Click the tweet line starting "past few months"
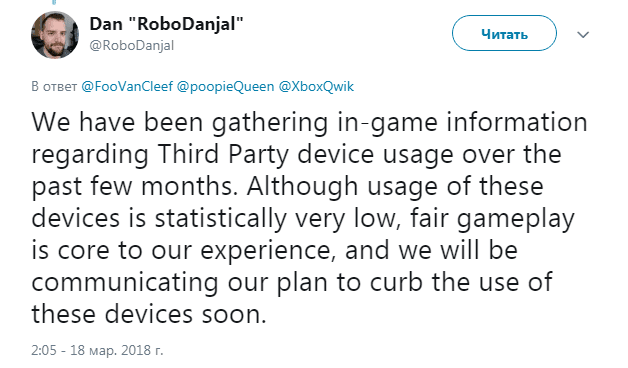The height and width of the screenshot is (368, 628). coord(287,187)
